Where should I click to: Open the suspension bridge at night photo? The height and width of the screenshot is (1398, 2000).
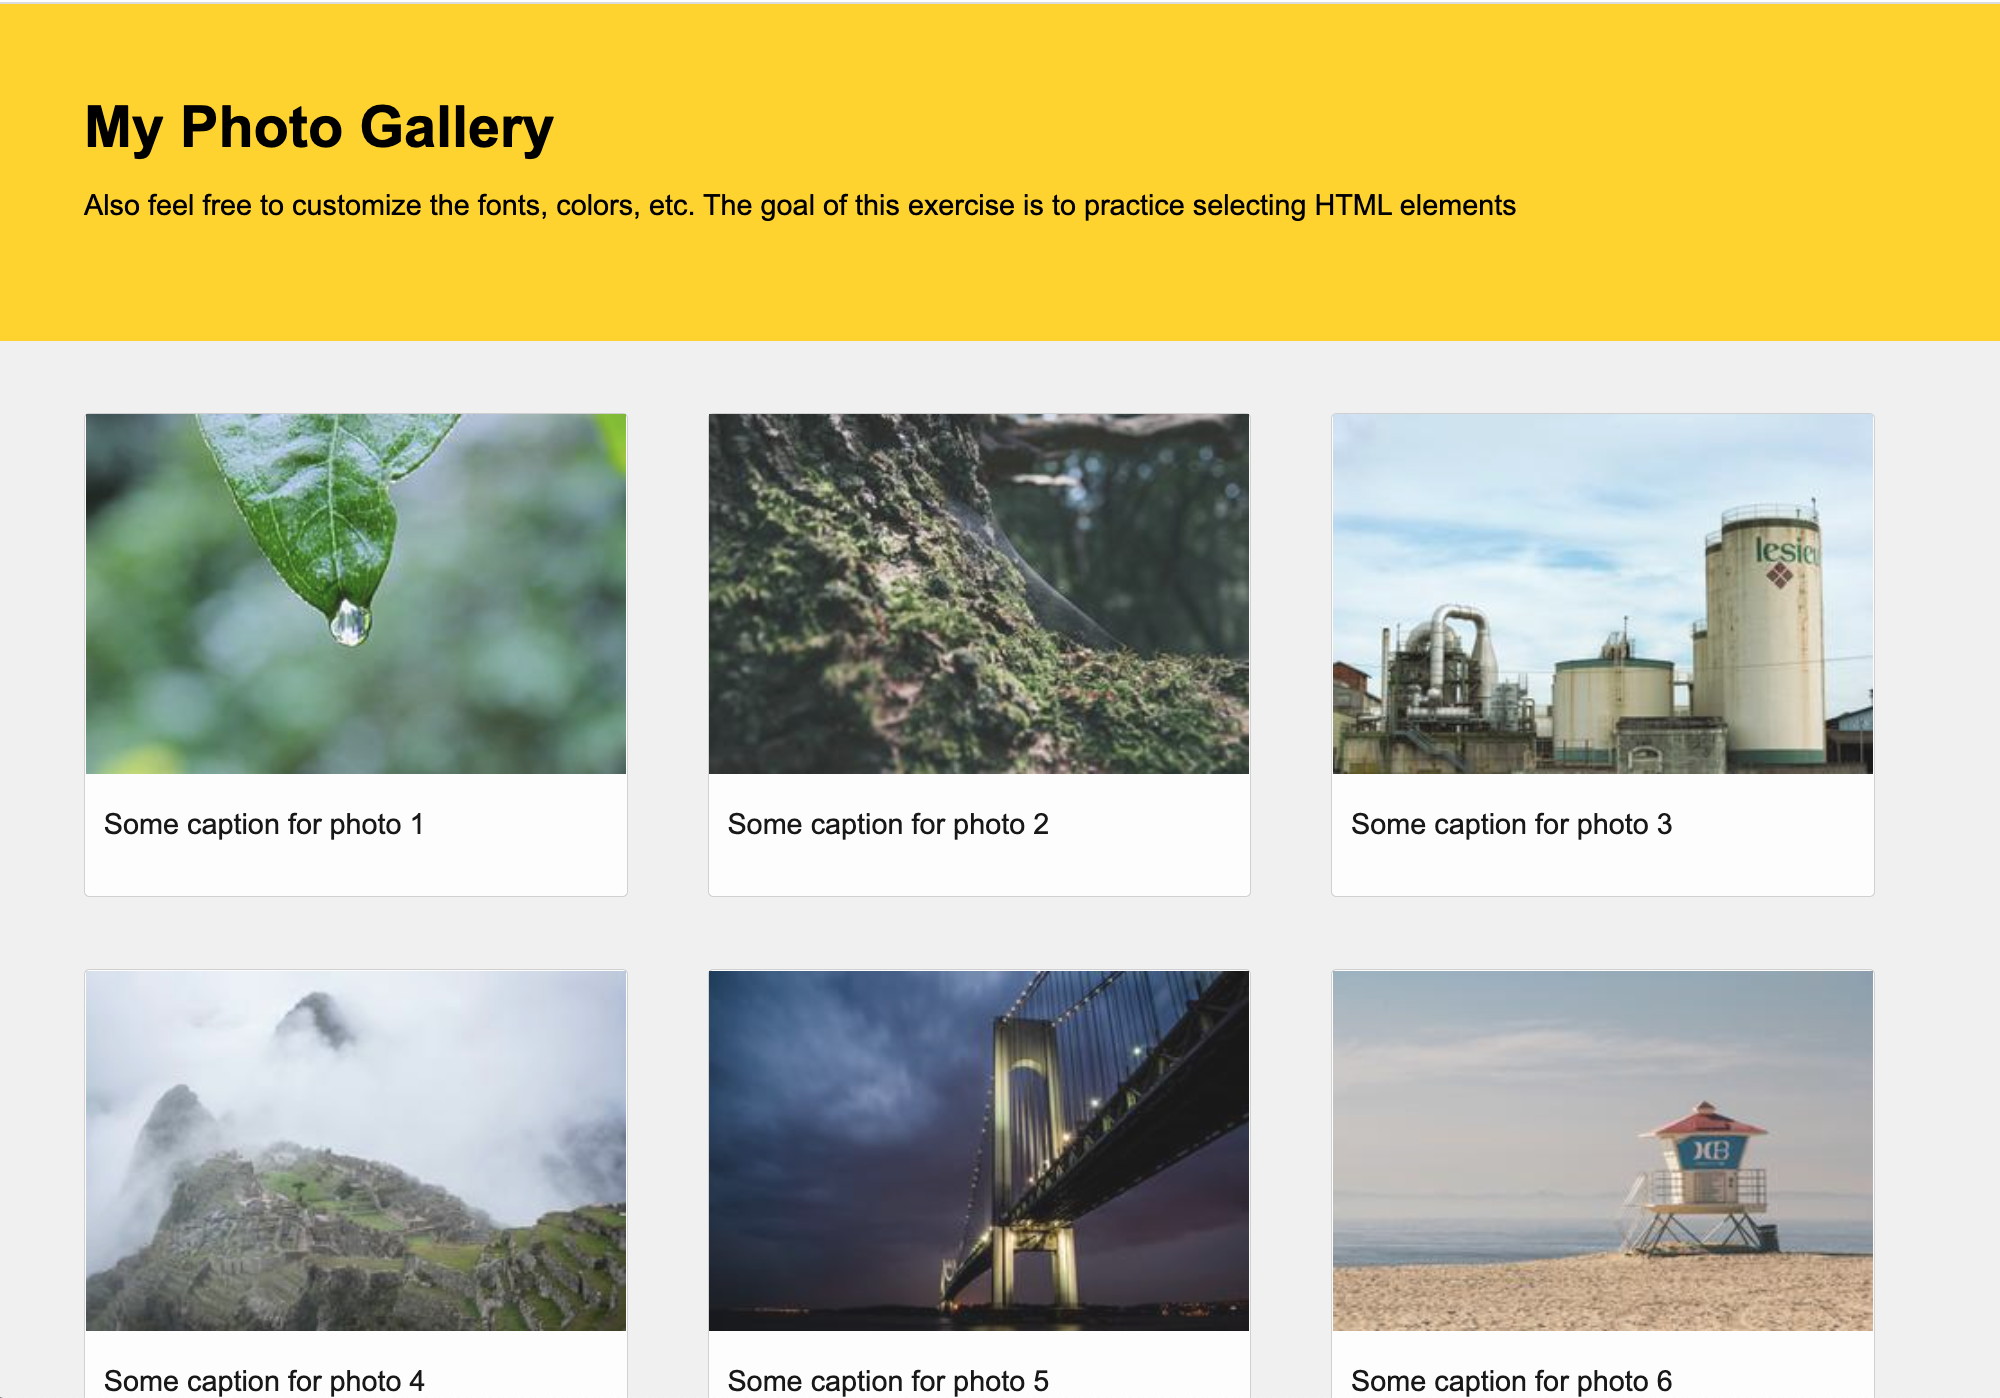pyautogui.click(x=978, y=1150)
